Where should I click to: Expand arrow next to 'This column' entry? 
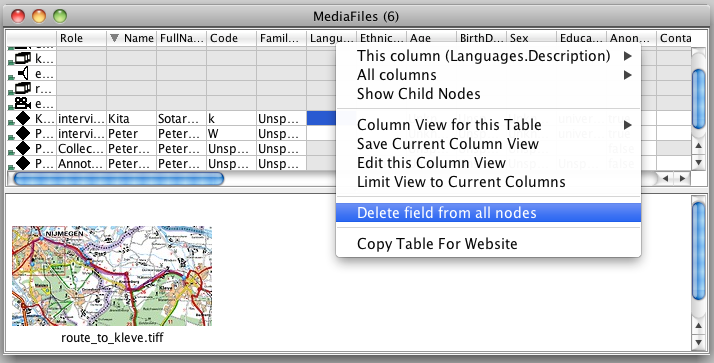click(628, 56)
